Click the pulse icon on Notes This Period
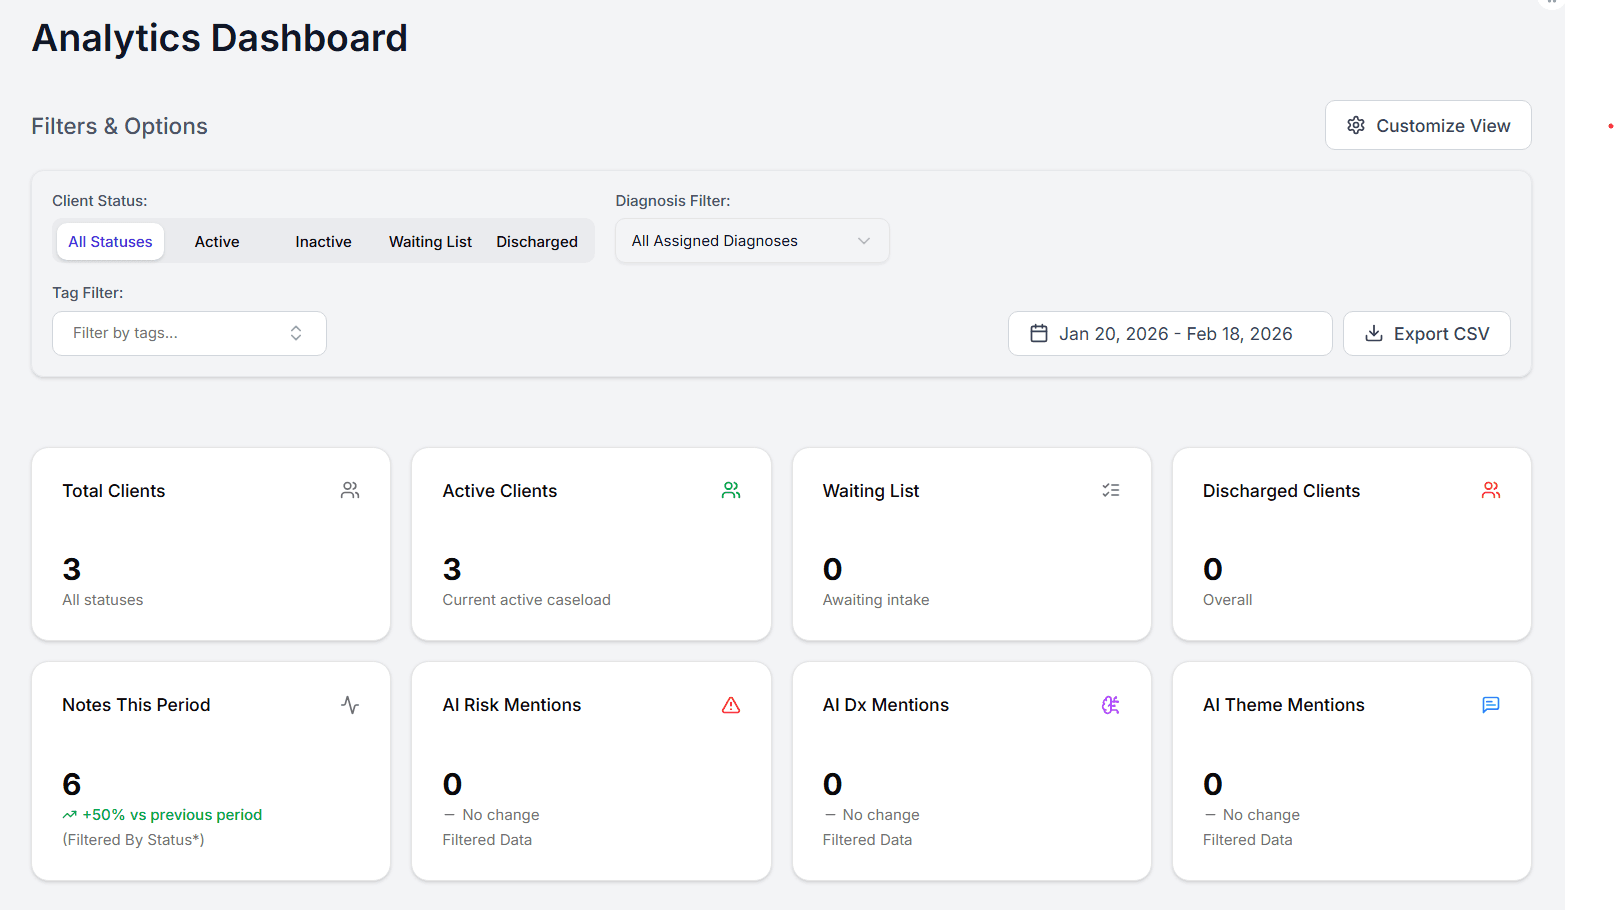Viewport: 1614px width, 910px height. (350, 704)
